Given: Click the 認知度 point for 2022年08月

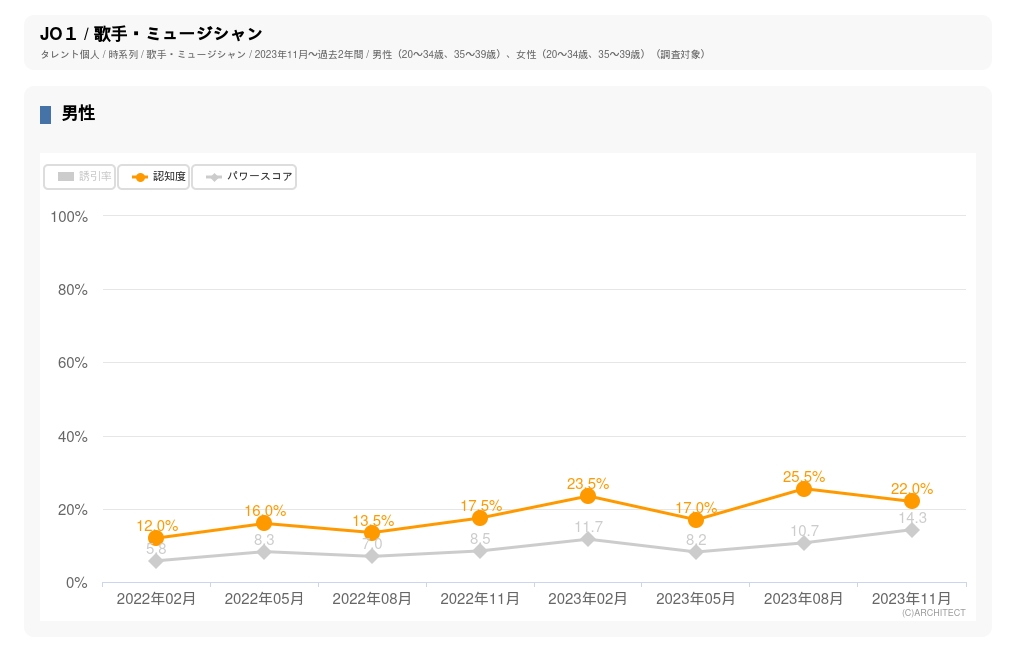Looking at the screenshot, I should coord(372,533).
